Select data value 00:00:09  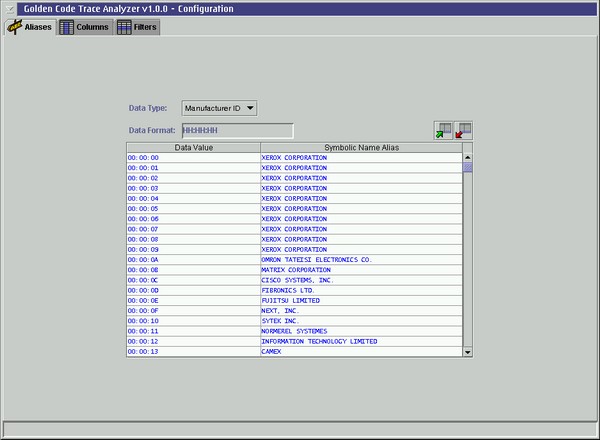click(x=194, y=249)
